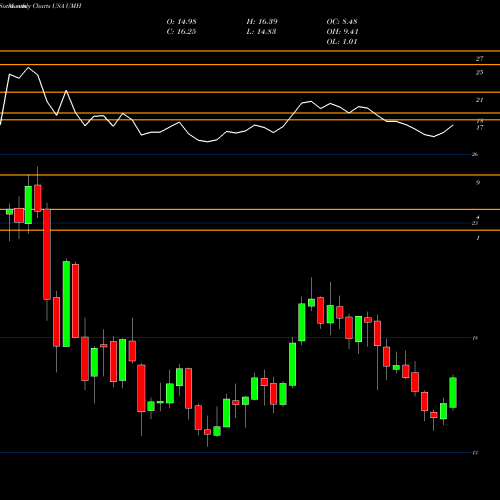Viewport: 500px width, 500px height.
Task: Click the end point of the white line
Action: pyautogui.click(x=453, y=125)
